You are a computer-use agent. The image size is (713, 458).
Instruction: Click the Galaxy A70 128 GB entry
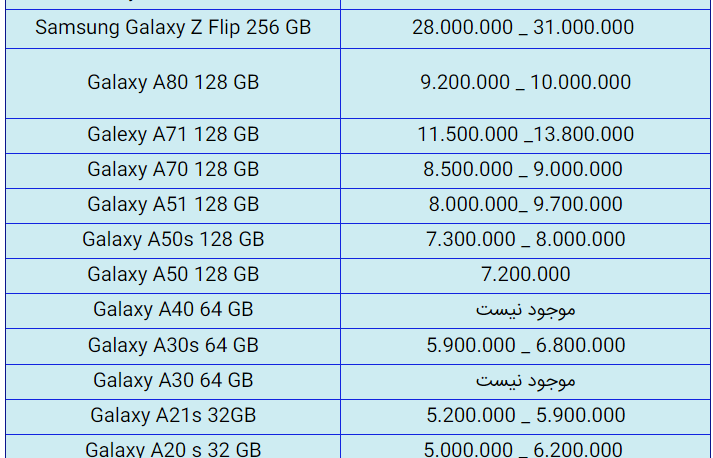point(173,170)
